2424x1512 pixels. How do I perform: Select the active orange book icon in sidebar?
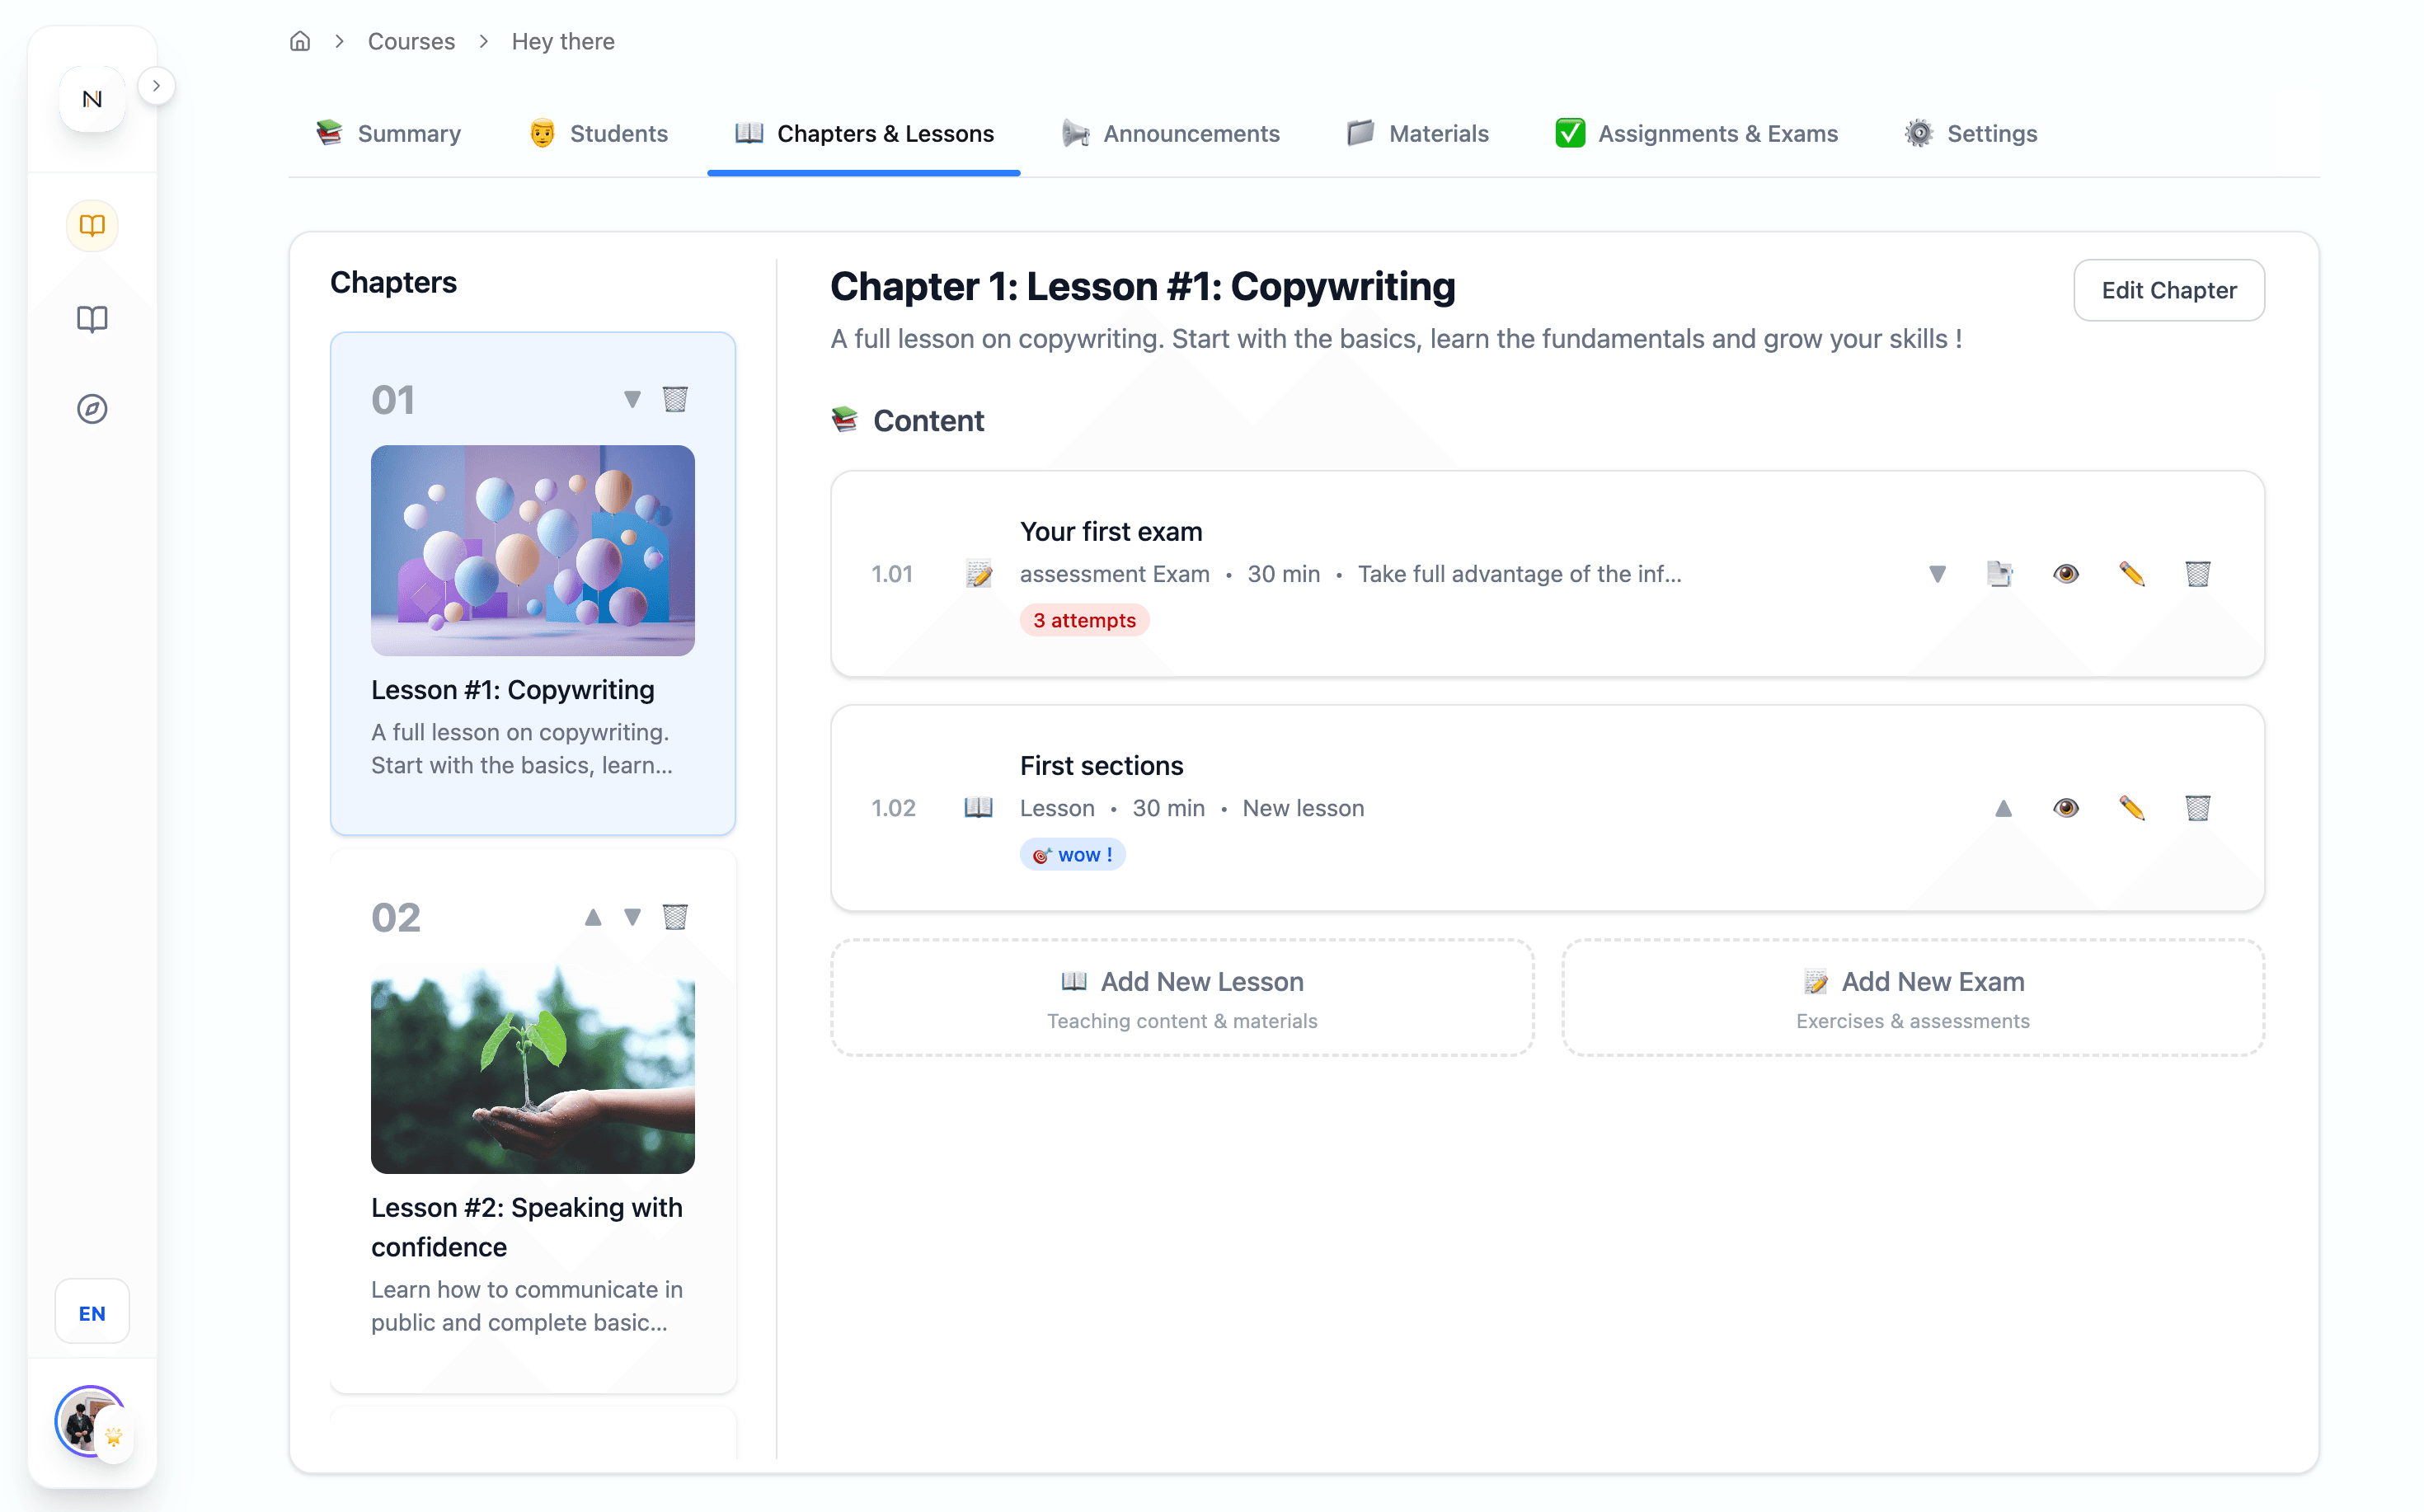(x=92, y=225)
